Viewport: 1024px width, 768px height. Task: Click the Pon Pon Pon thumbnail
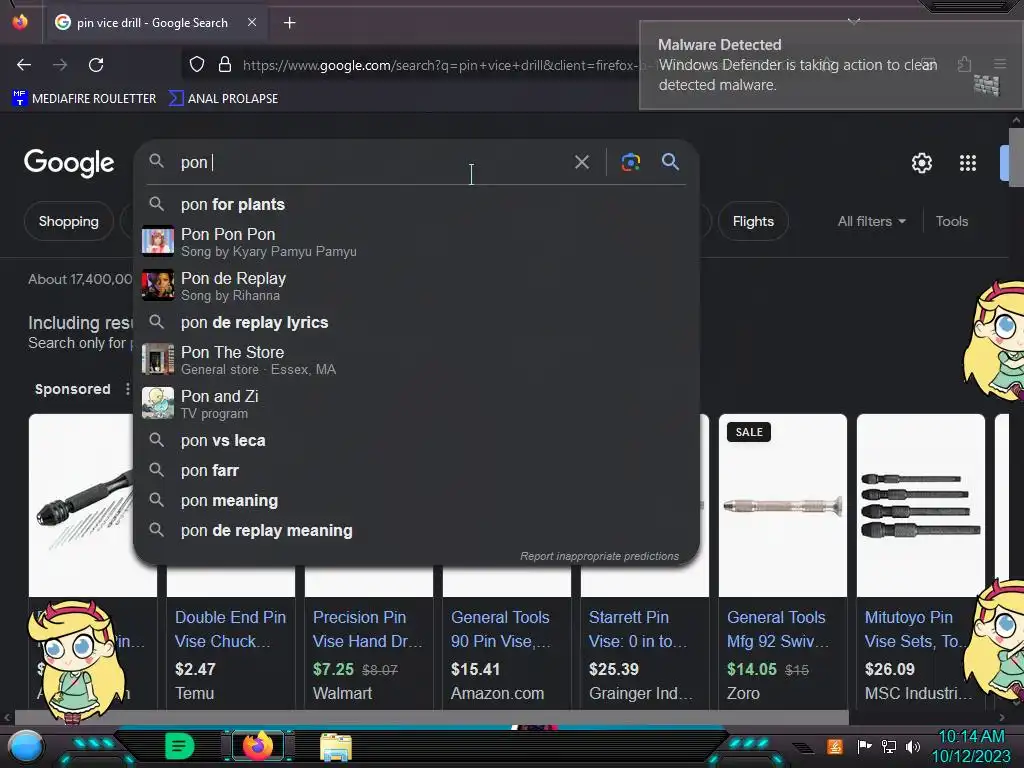[157, 241]
